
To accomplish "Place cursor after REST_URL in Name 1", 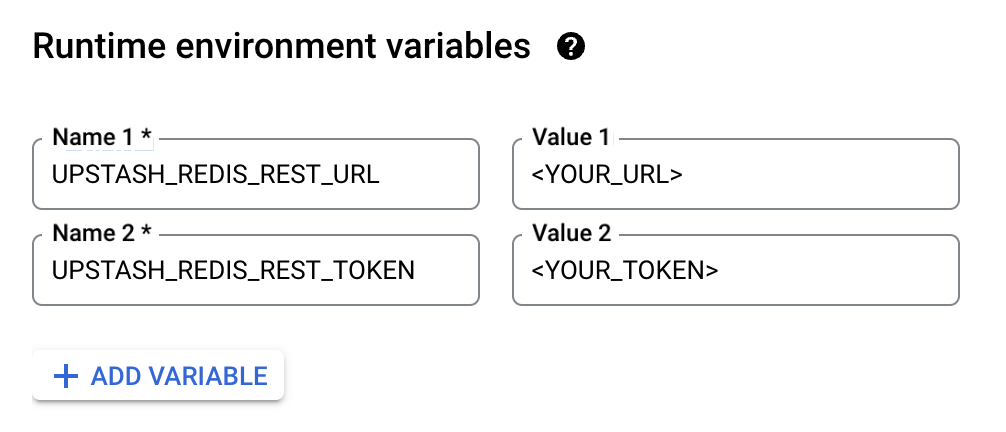I will click(381, 175).
